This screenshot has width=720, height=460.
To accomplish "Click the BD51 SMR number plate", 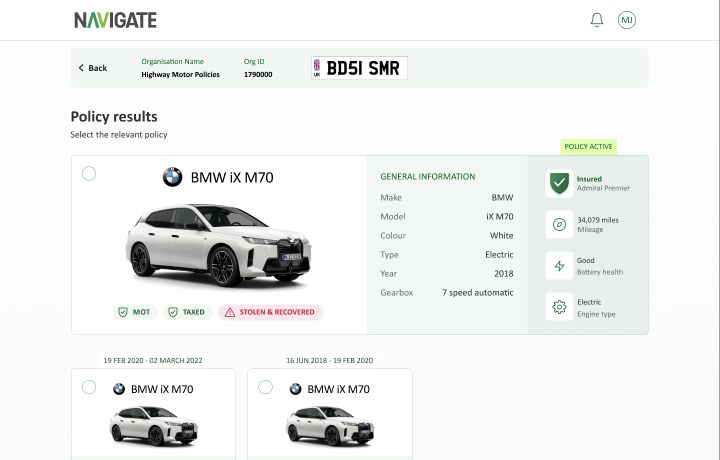I will (x=359, y=68).
